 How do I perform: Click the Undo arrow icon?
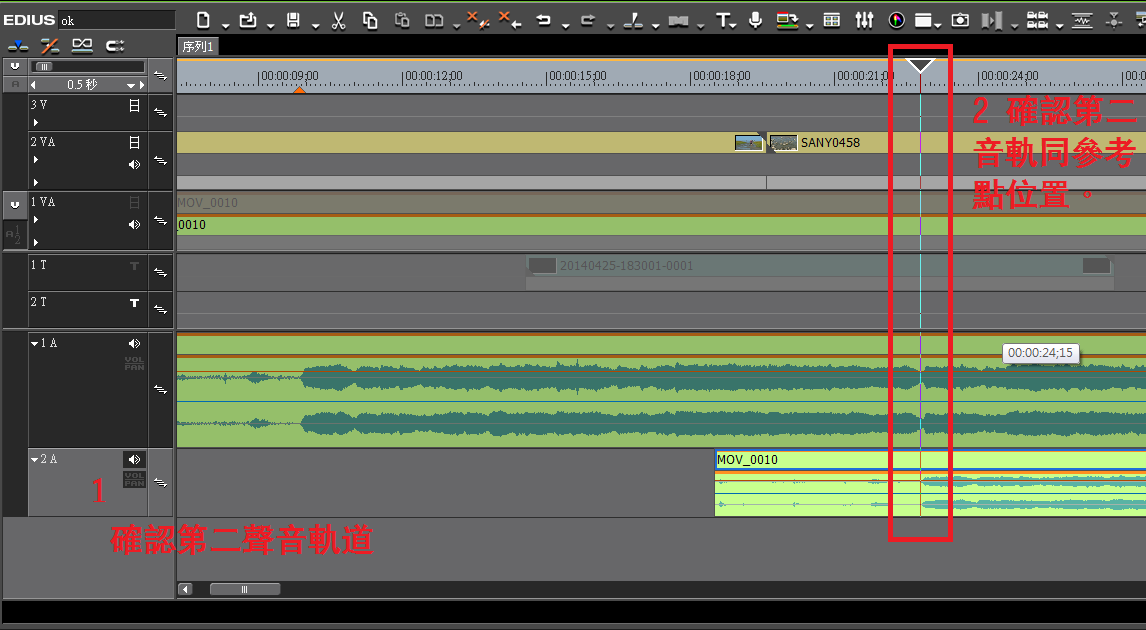tap(544, 20)
